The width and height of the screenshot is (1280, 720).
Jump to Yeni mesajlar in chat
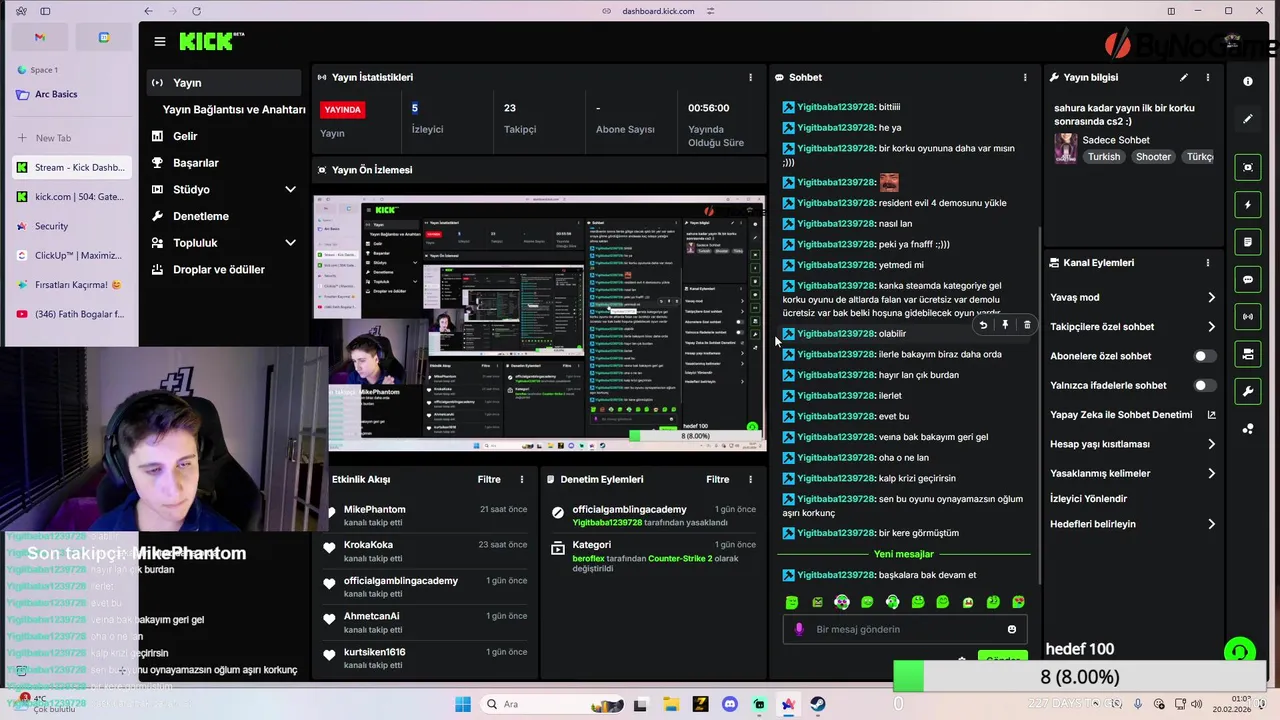(x=904, y=554)
